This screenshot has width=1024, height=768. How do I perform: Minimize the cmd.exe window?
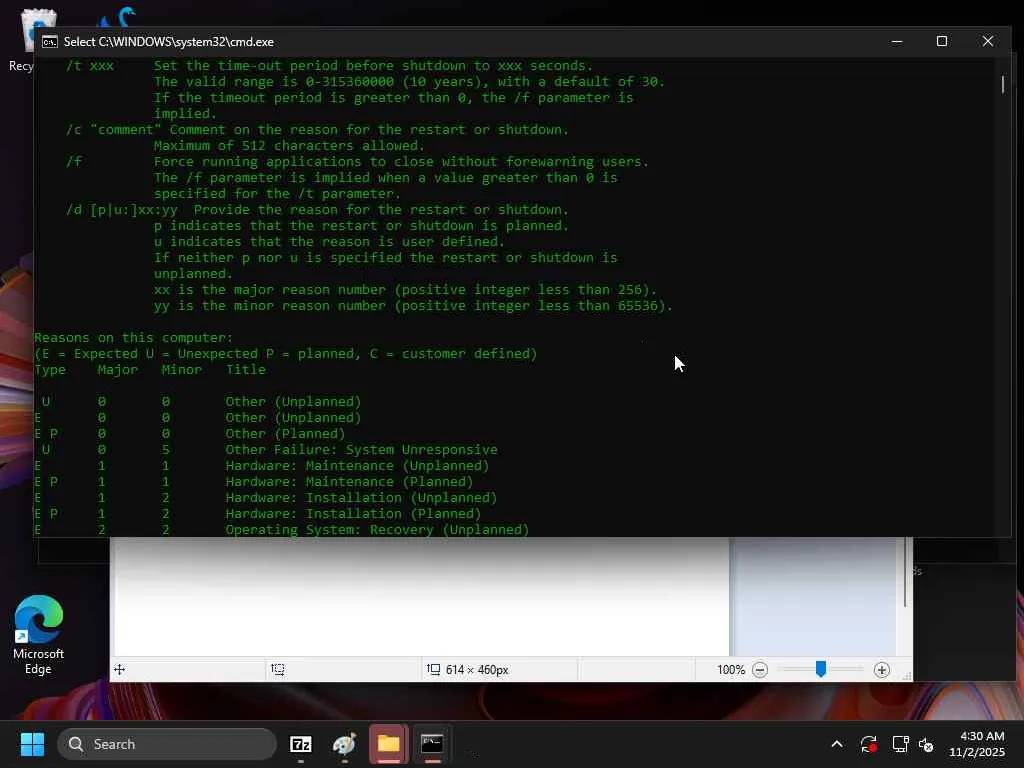(897, 42)
